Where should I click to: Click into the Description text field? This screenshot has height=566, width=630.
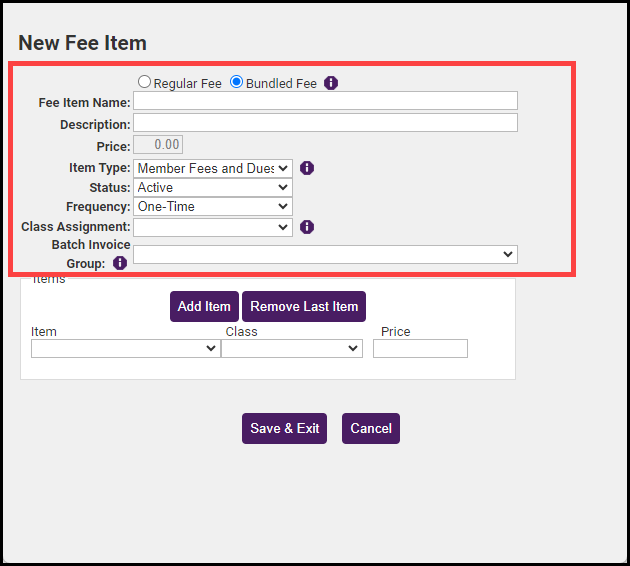pos(325,123)
